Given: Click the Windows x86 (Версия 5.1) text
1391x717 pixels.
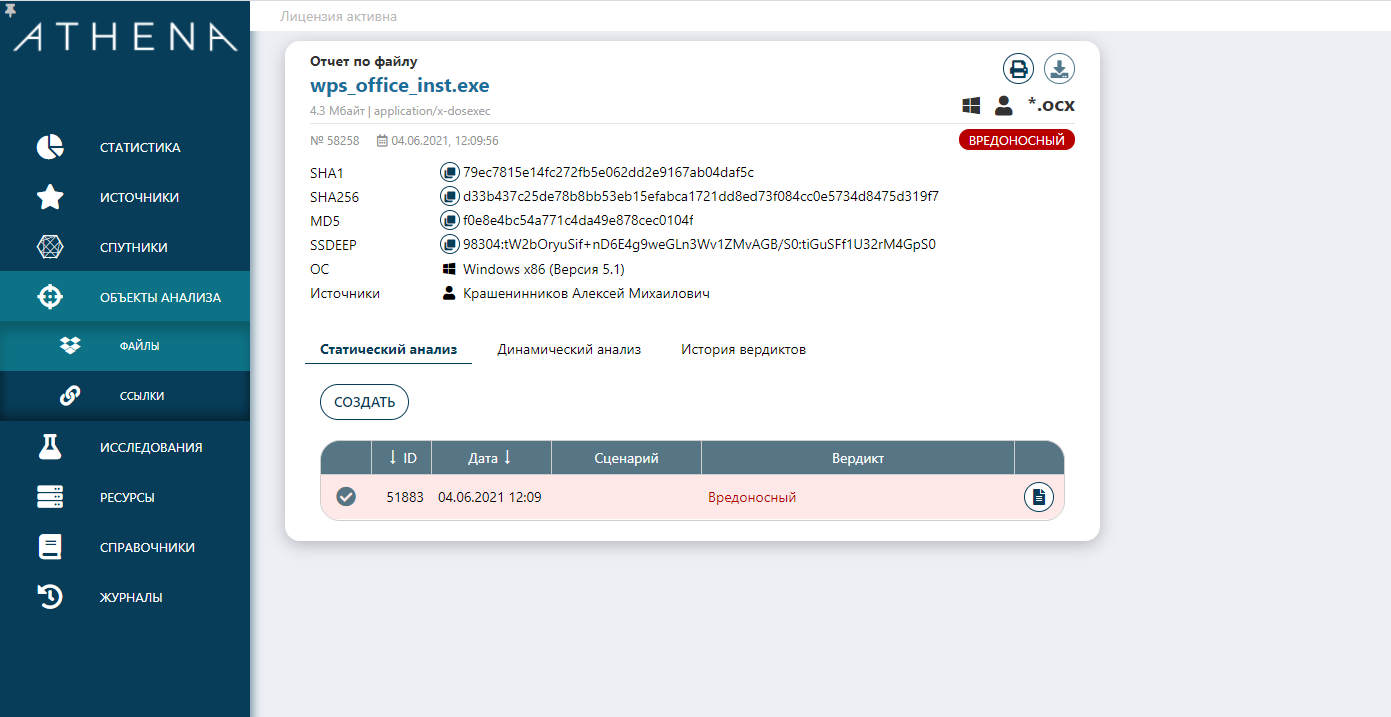Looking at the screenshot, I should 544,269.
